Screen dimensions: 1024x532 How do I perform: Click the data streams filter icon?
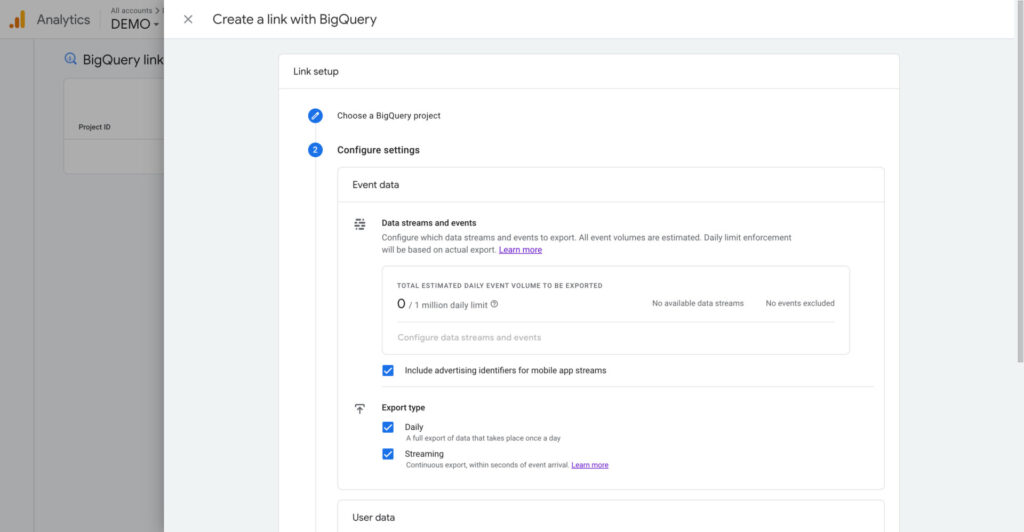360,224
